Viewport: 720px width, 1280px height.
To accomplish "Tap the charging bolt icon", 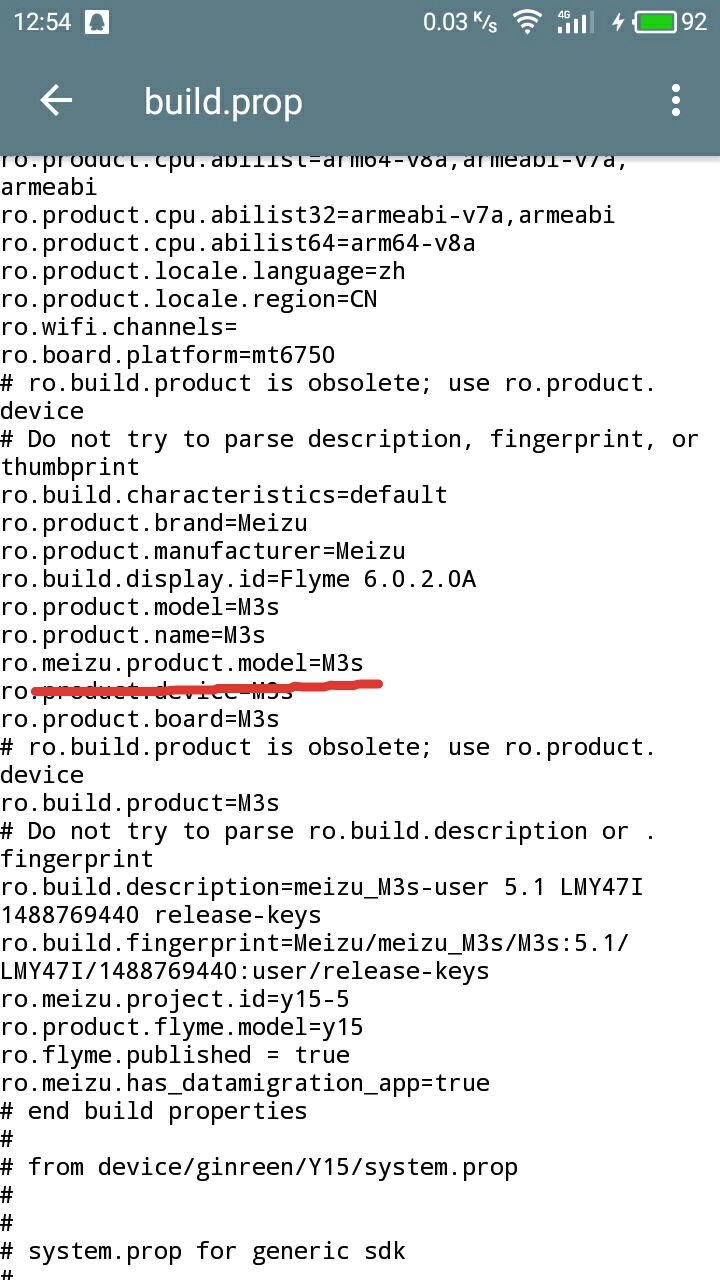I will pos(618,22).
